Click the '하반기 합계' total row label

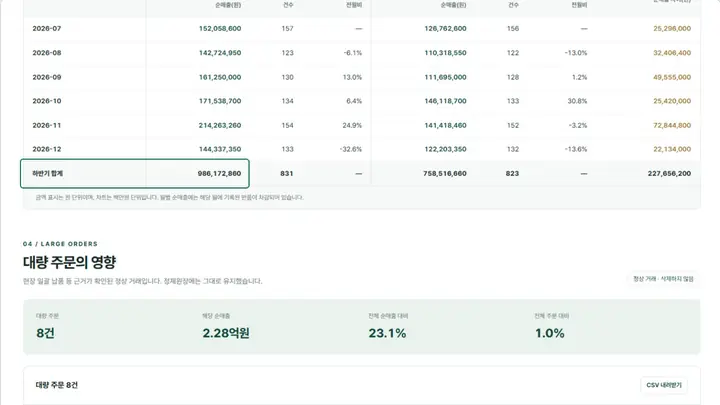(47, 174)
